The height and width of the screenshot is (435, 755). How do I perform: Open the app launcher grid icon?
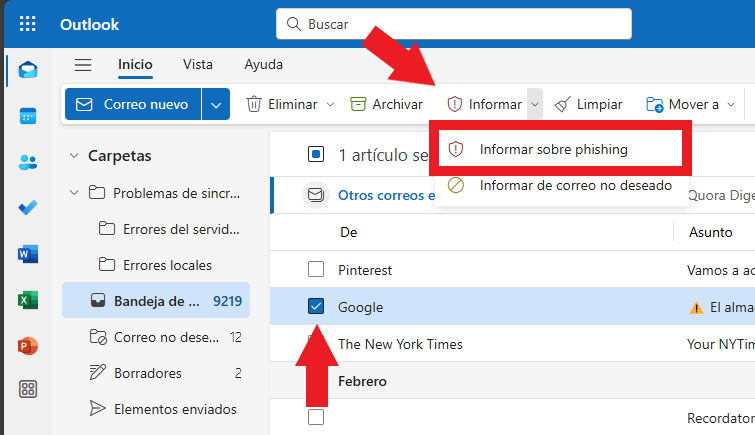click(x=27, y=24)
